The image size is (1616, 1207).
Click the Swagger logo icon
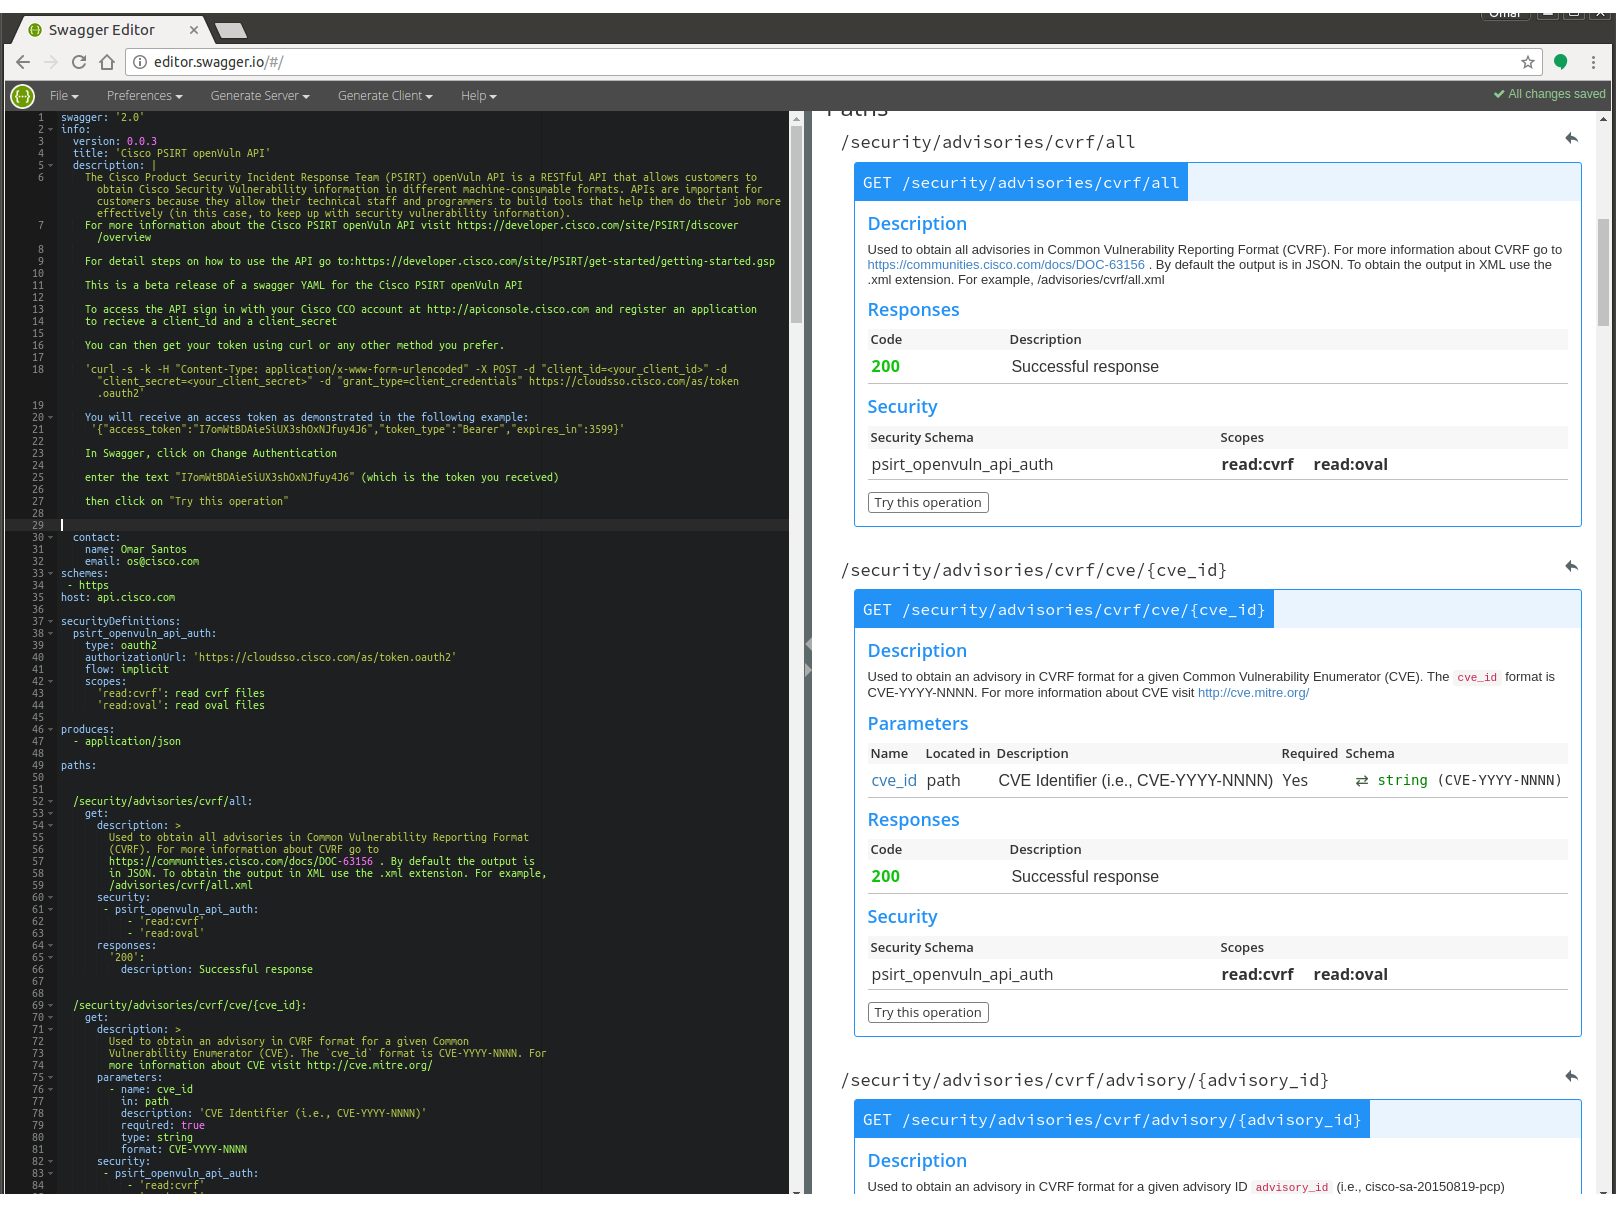[22, 96]
